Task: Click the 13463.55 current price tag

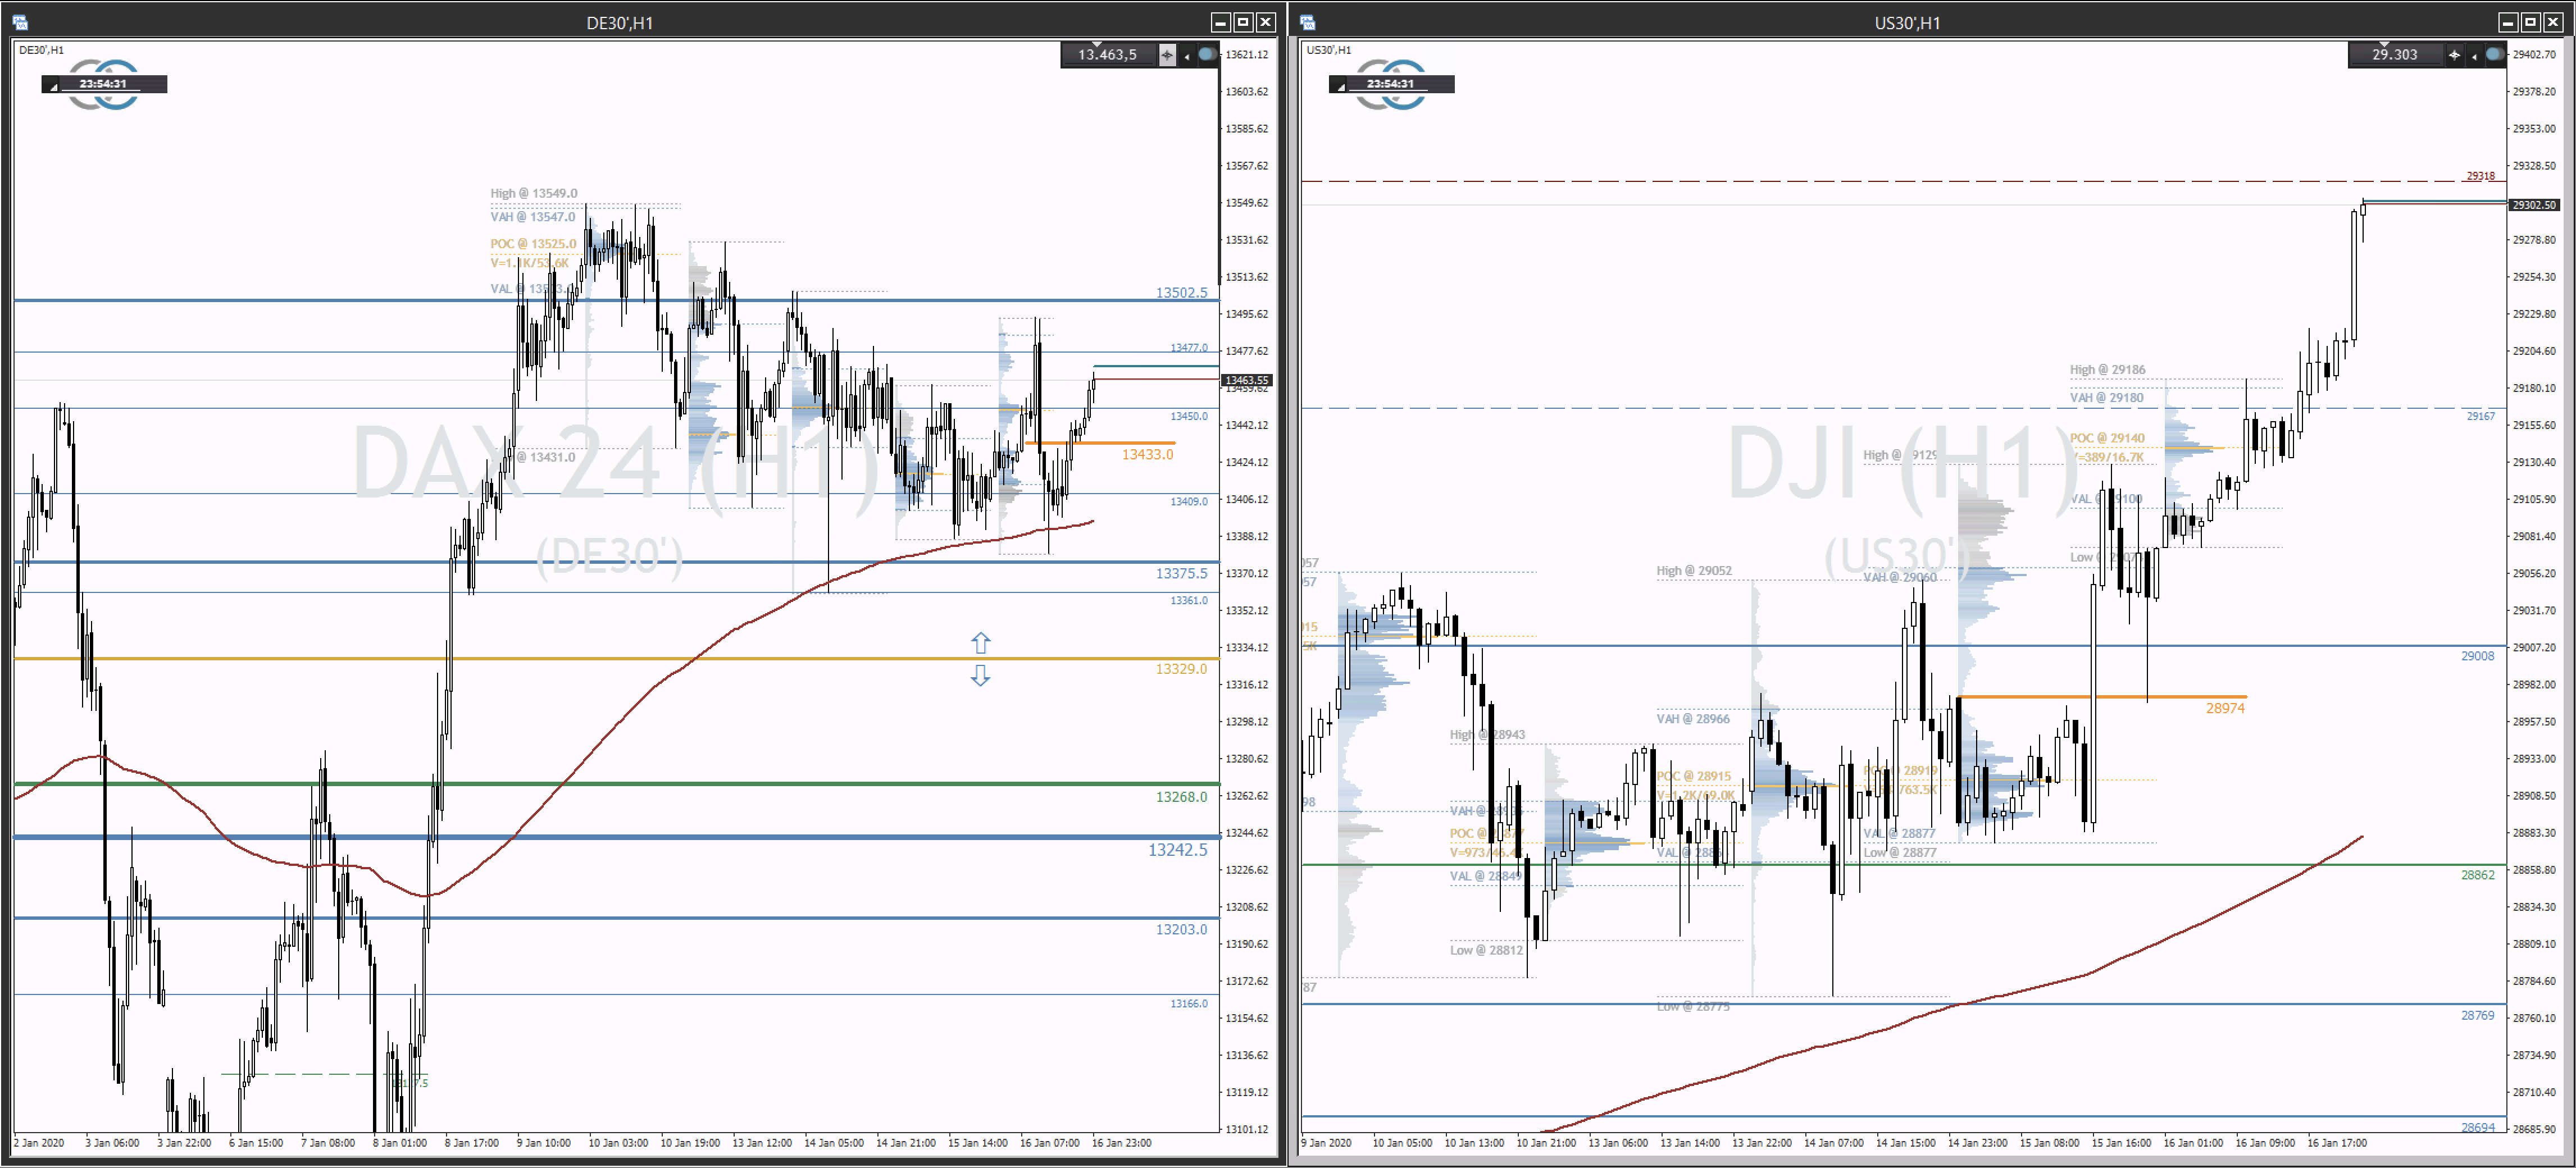Action: (1247, 380)
